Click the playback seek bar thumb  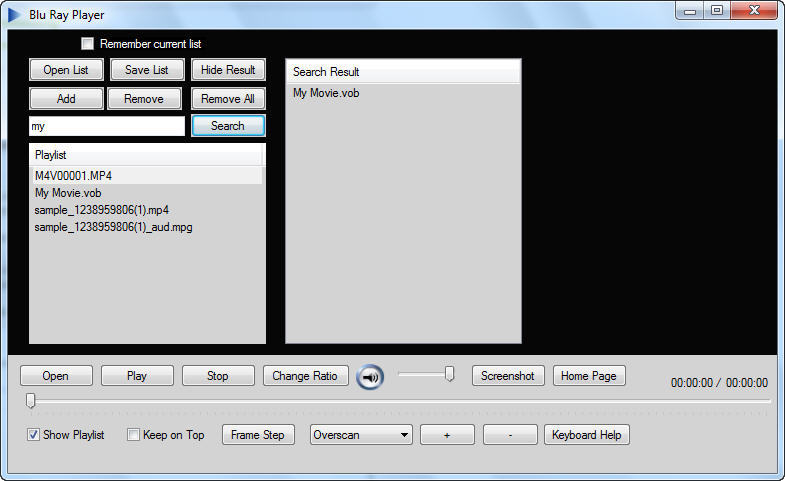point(31,400)
